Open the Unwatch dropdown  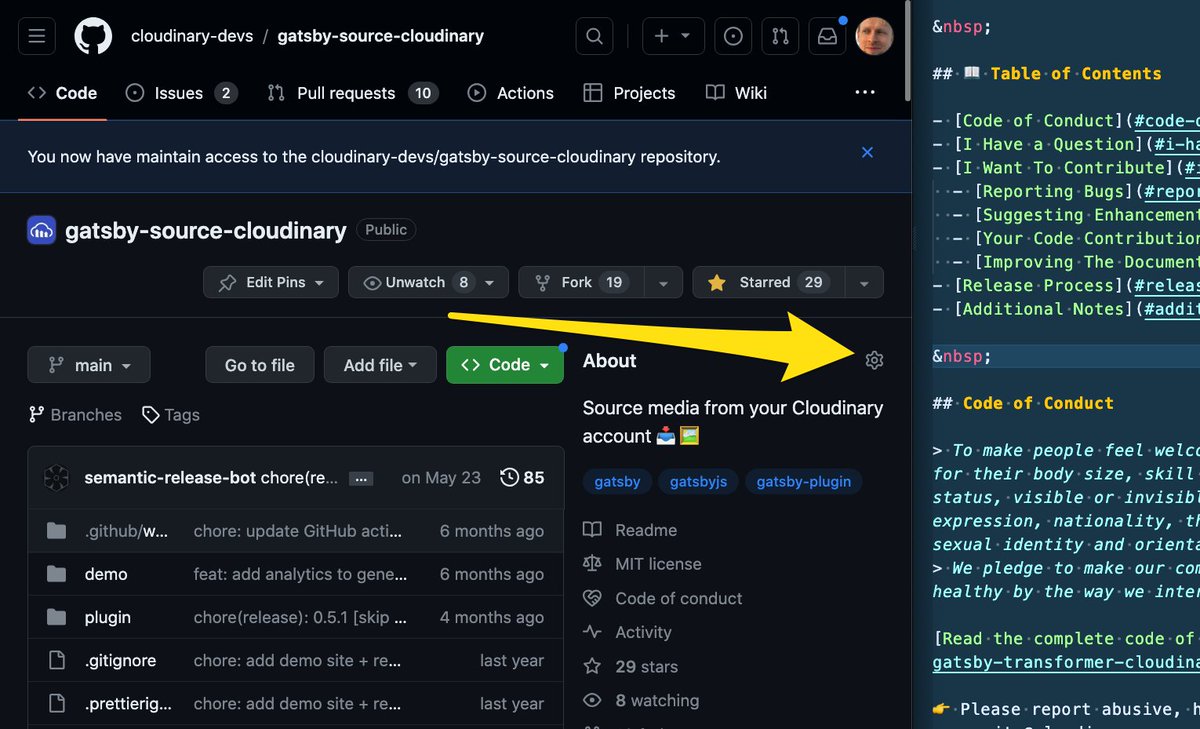428,283
